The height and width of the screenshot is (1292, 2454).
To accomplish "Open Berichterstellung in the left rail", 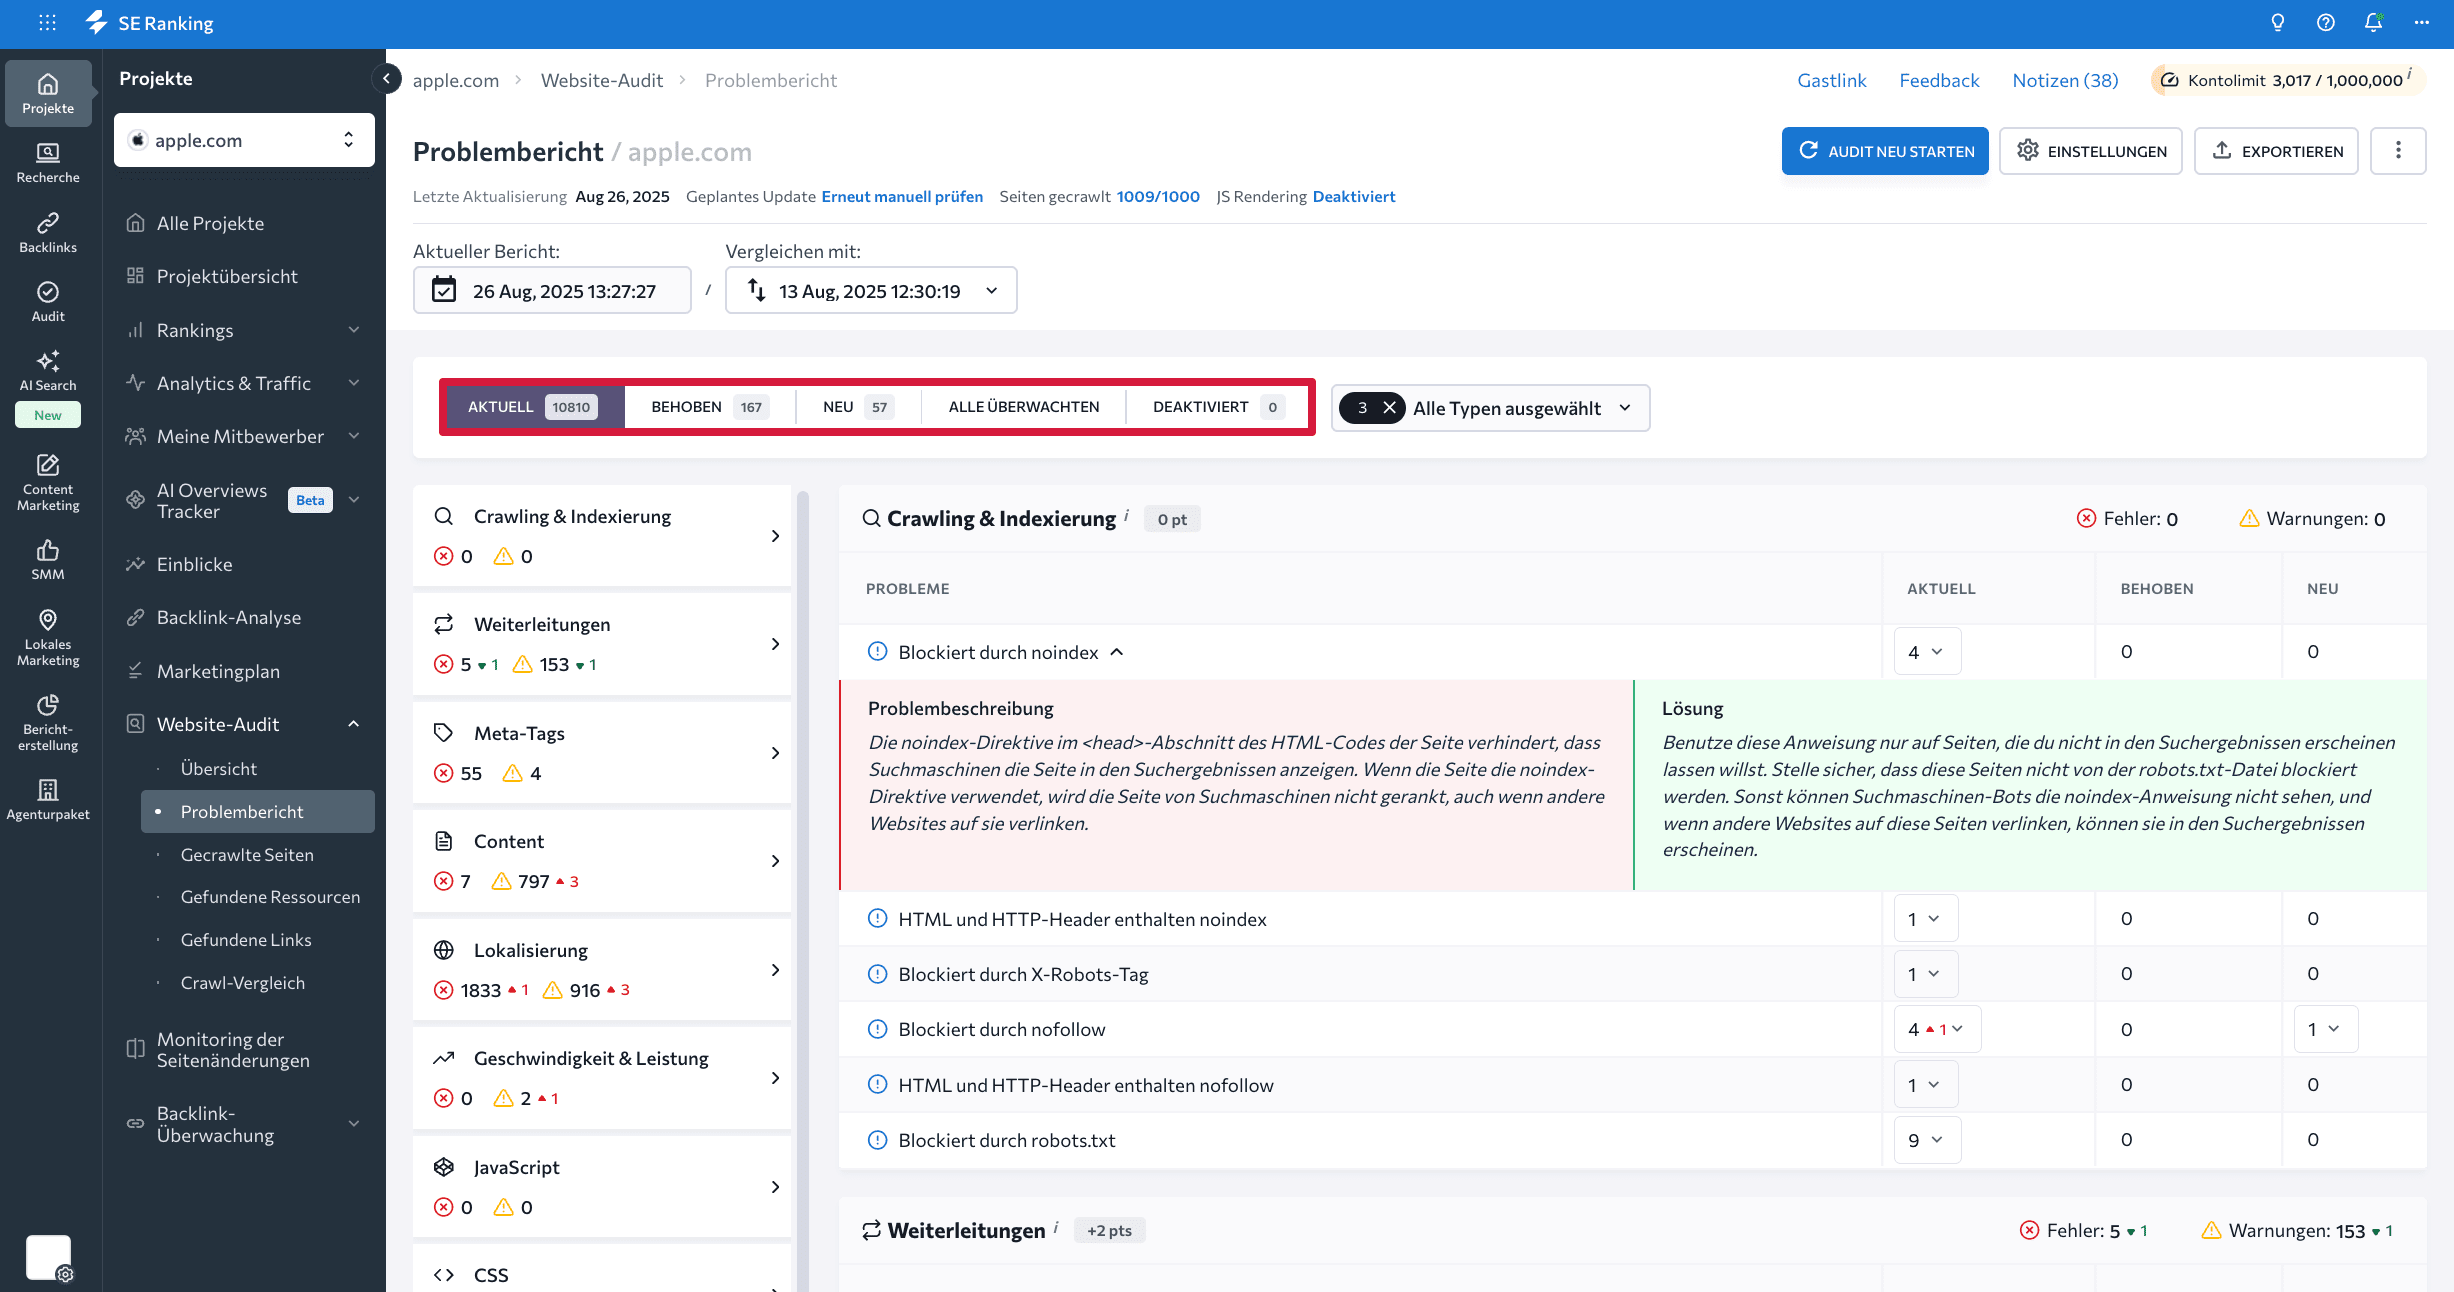I will coord(48,722).
